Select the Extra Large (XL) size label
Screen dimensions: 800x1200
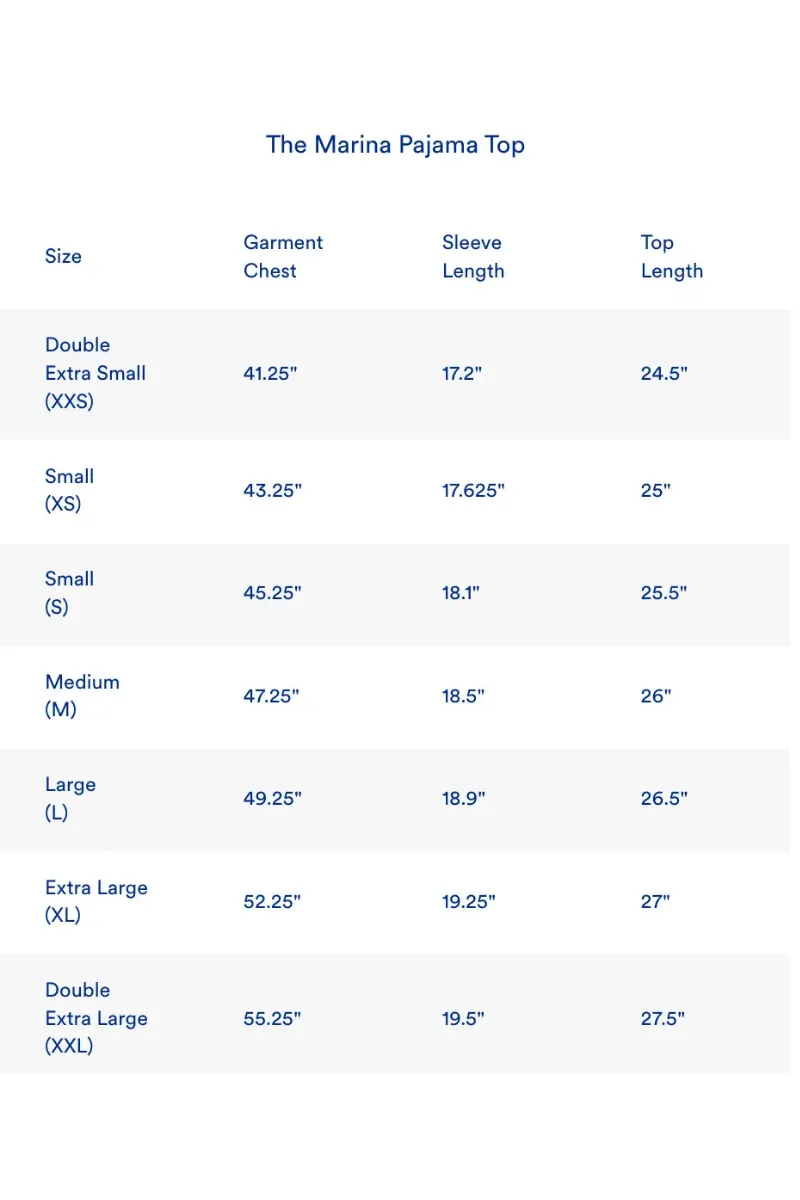(96, 901)
